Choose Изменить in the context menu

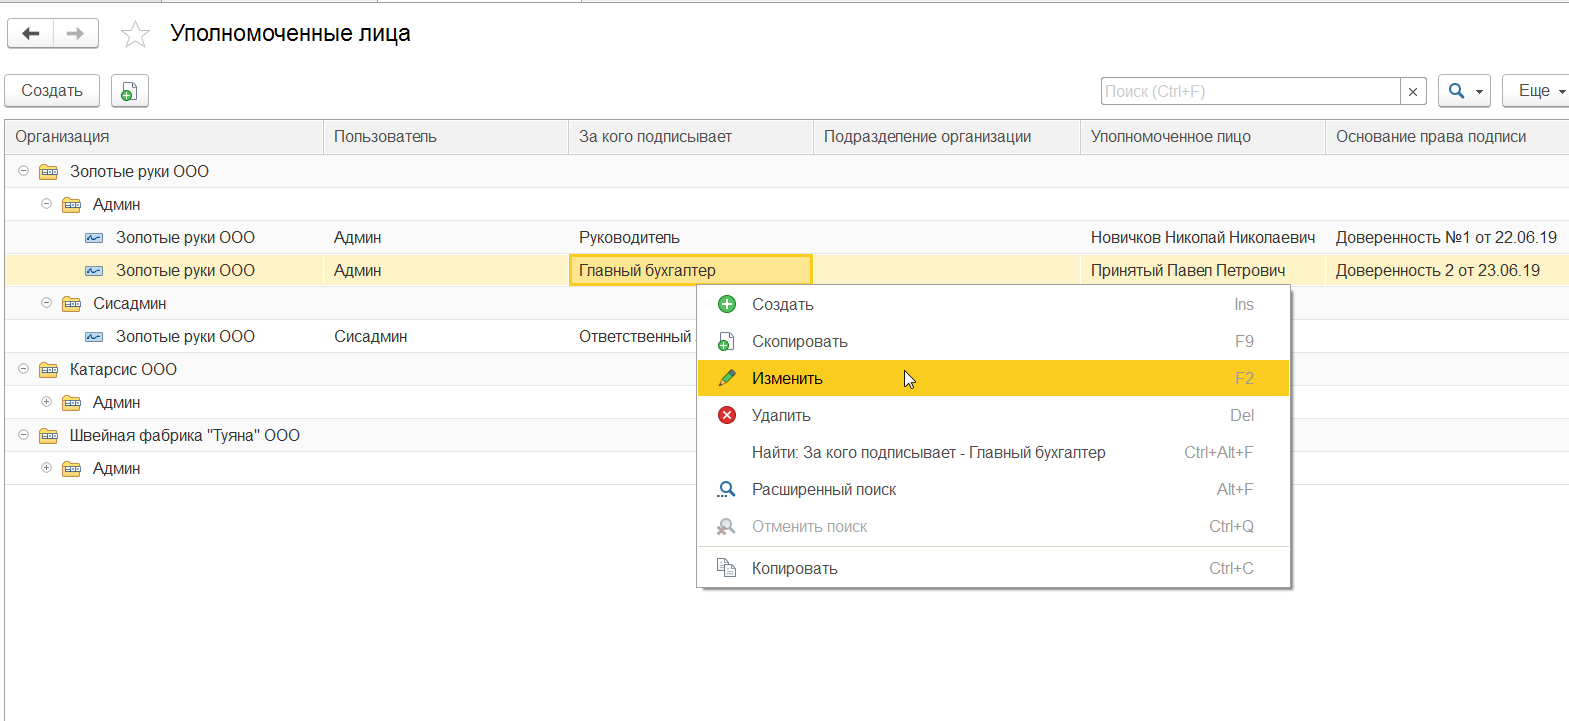(x=787, y=378)
